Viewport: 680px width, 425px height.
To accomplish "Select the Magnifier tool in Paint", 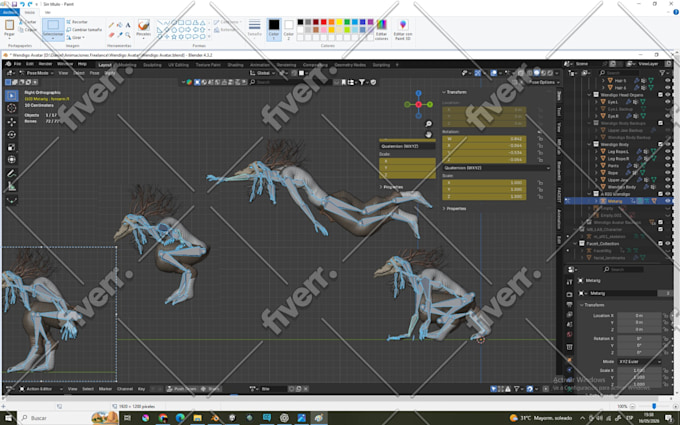I will tap(128, 34).
